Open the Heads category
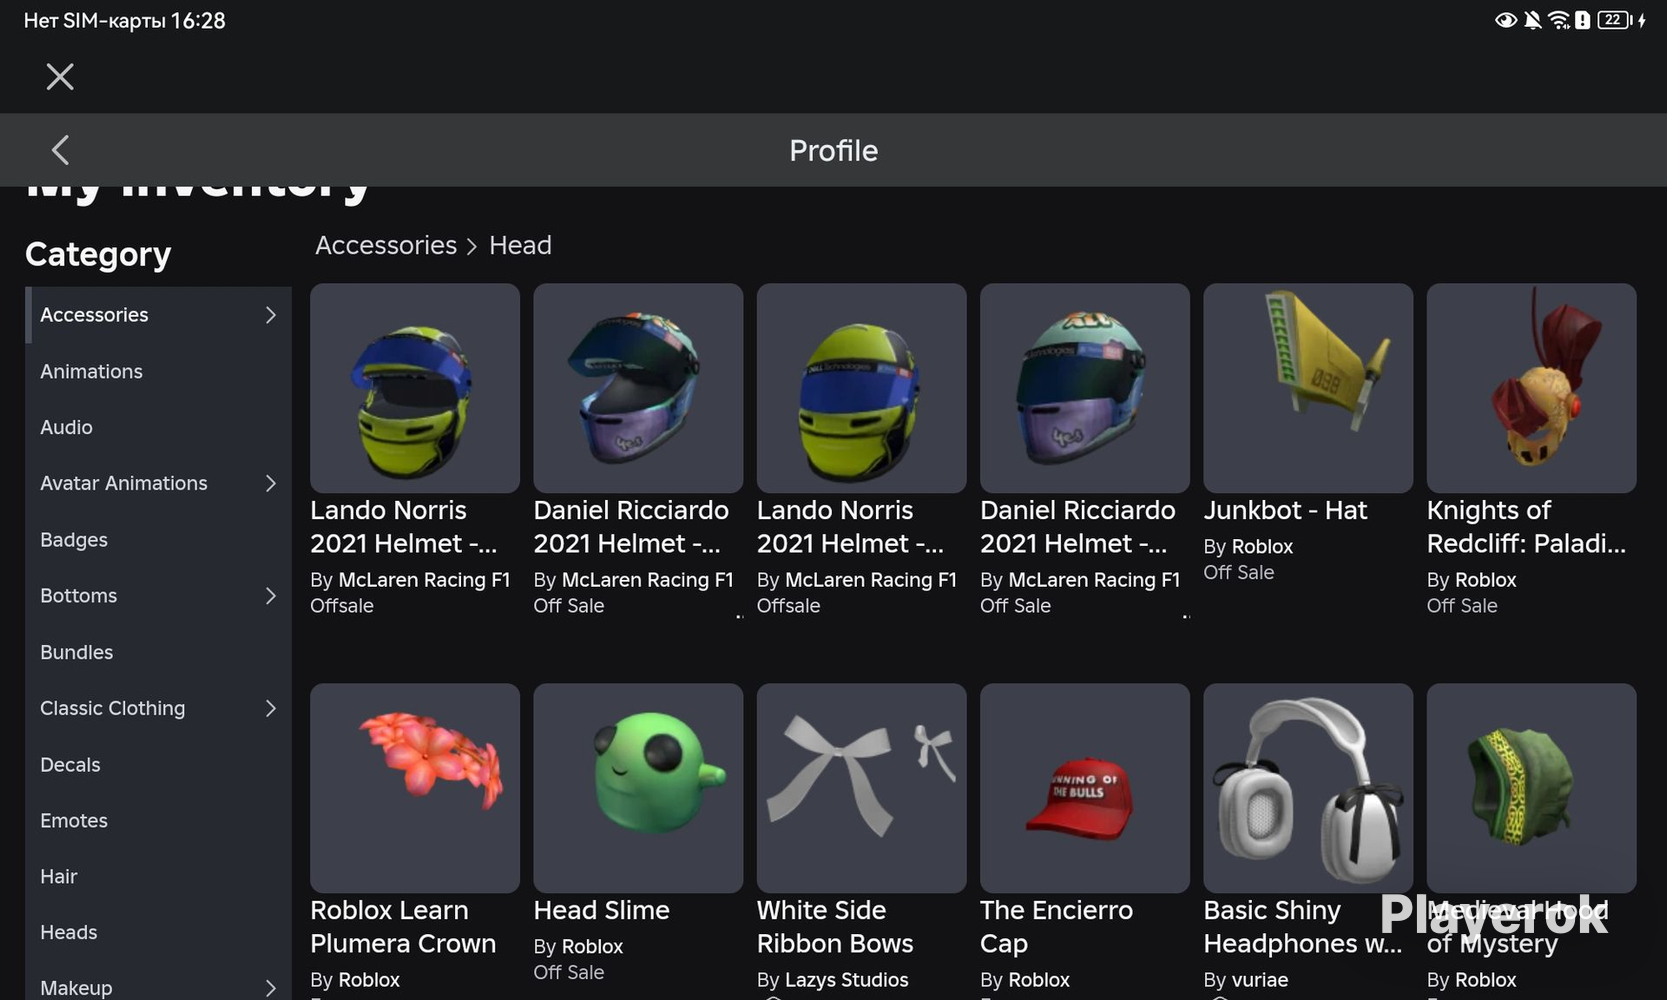The height and width of the screenshot is (1000, 1667). [x=158, y=933]
